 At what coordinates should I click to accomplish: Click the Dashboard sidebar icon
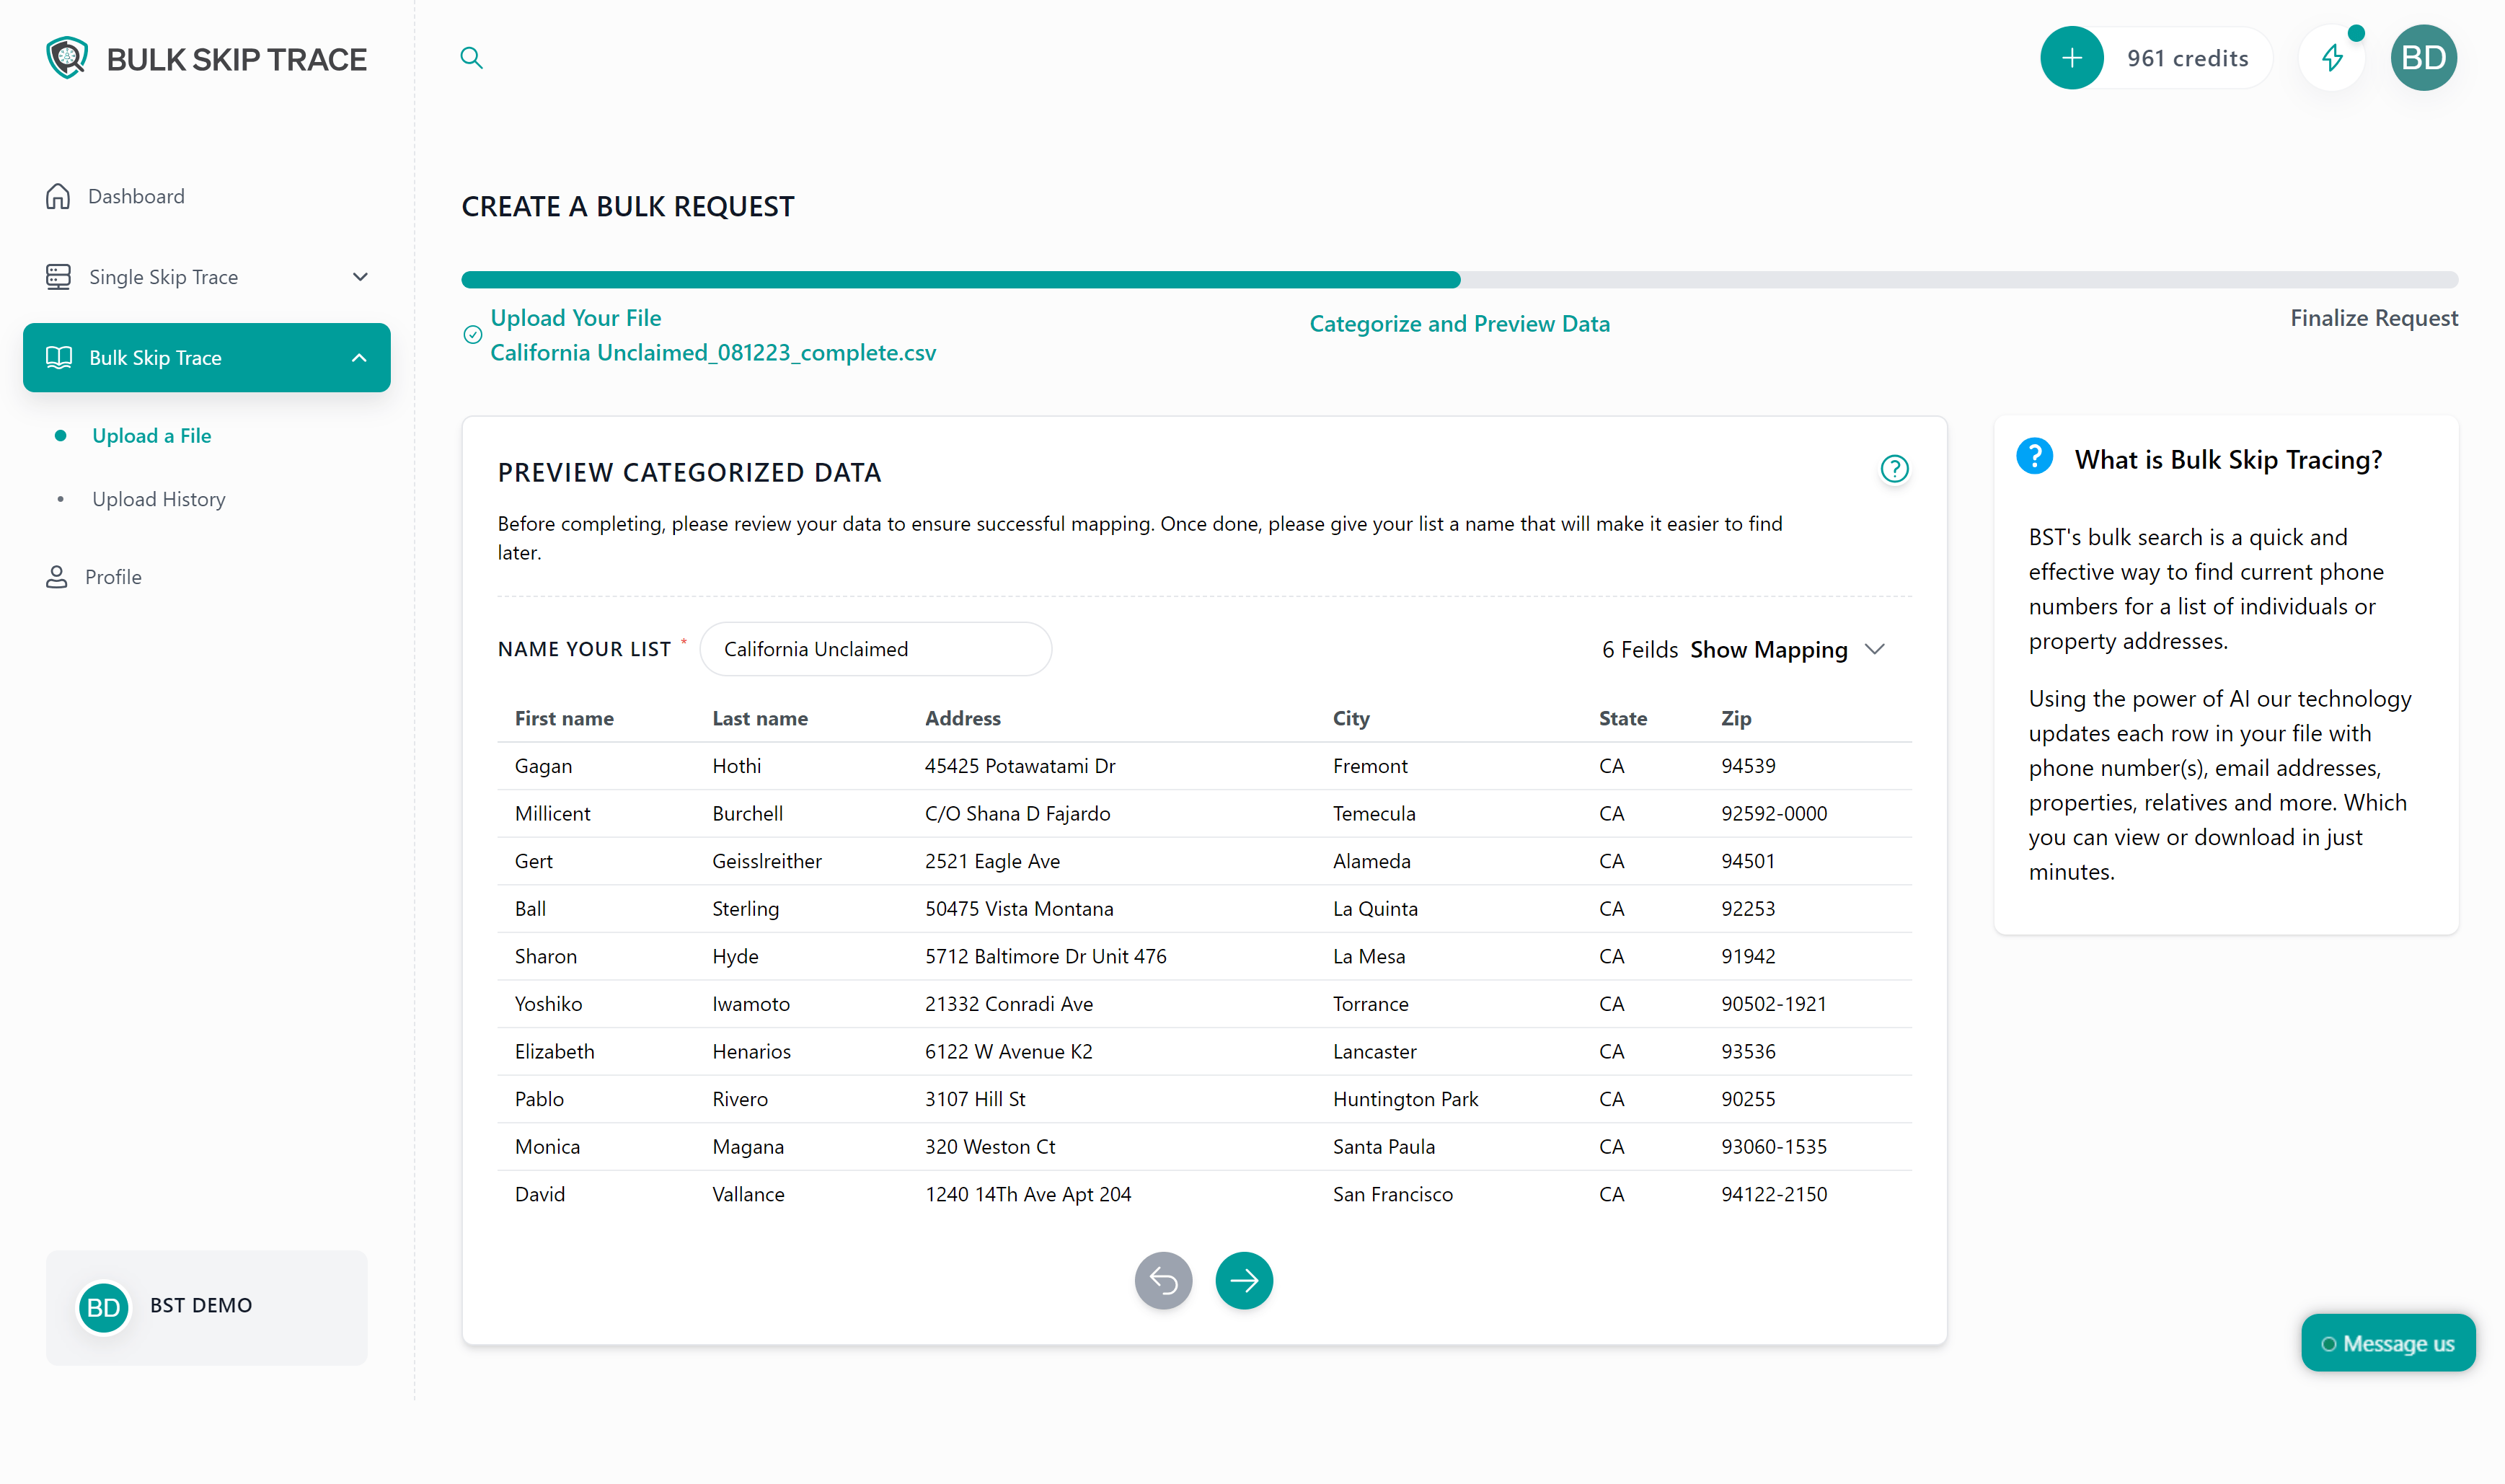(x=58, y=195)
